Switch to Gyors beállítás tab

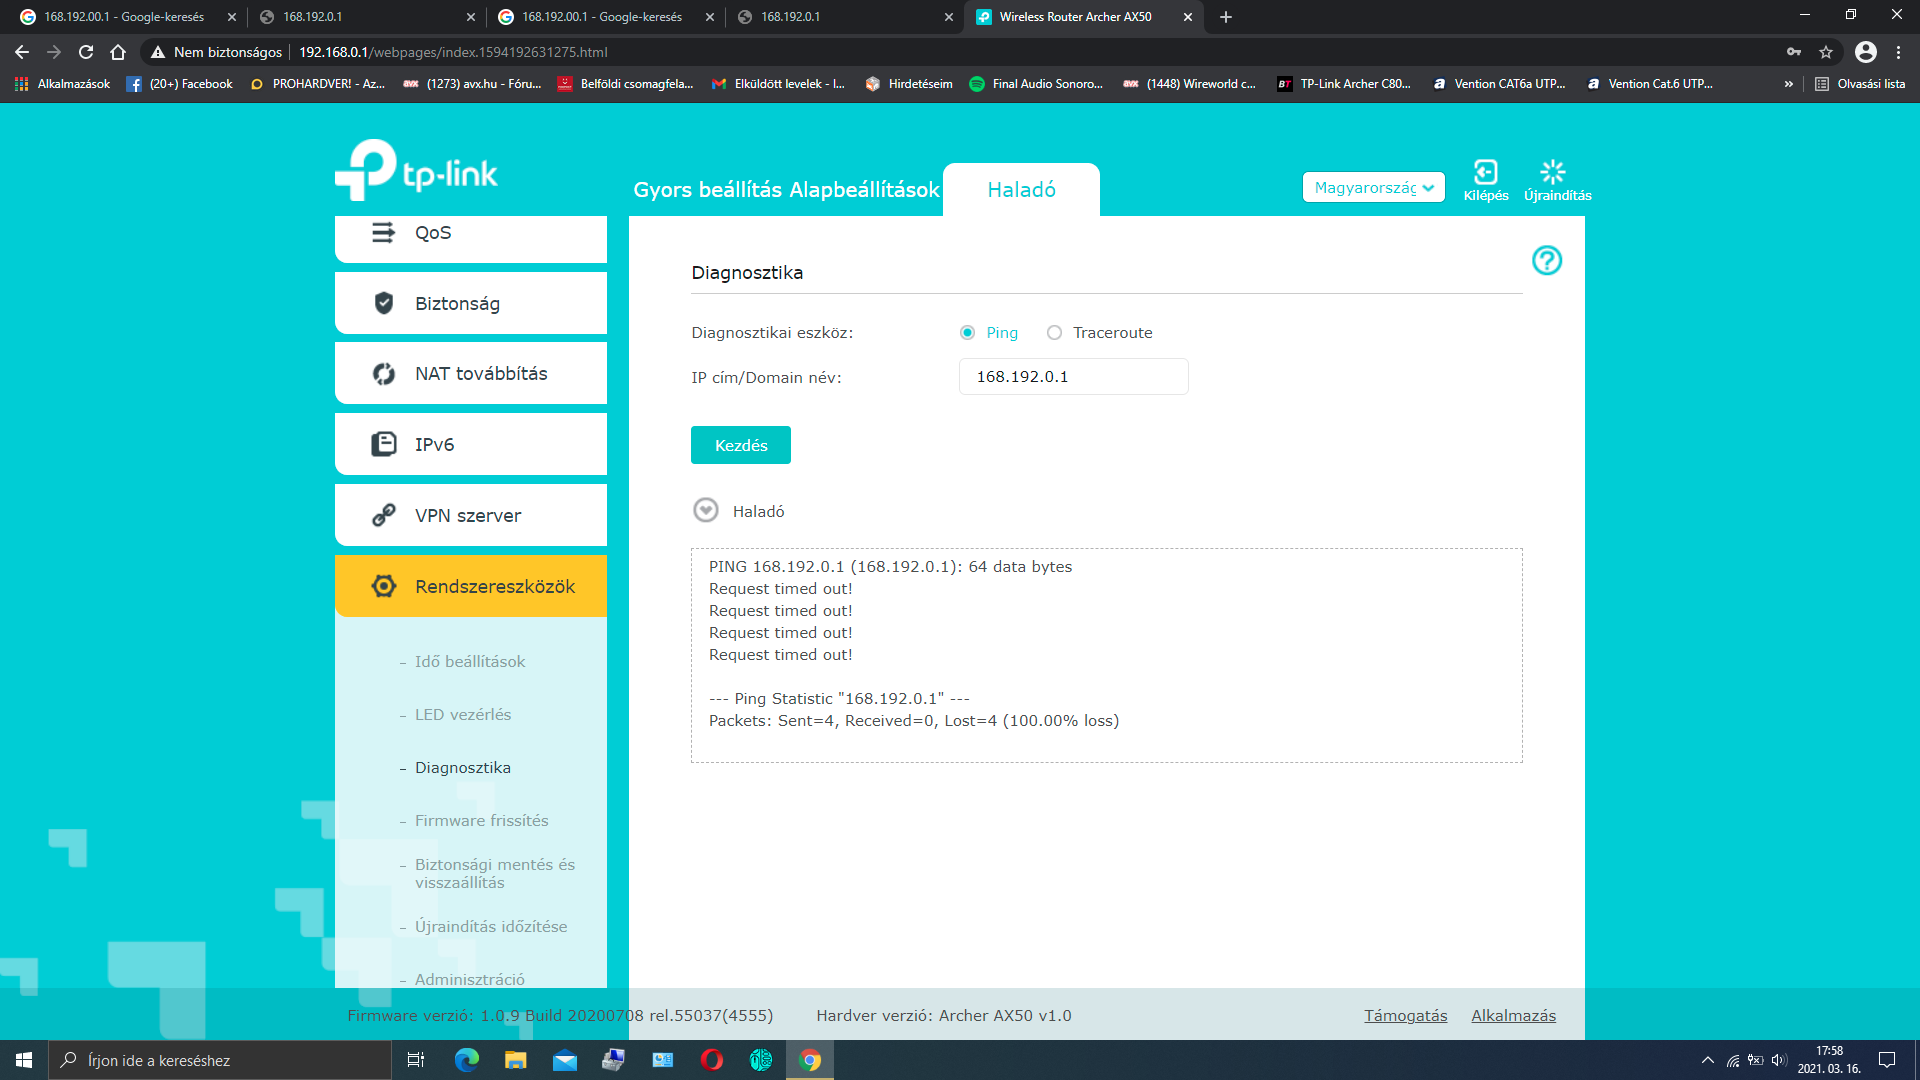[707, 190]
